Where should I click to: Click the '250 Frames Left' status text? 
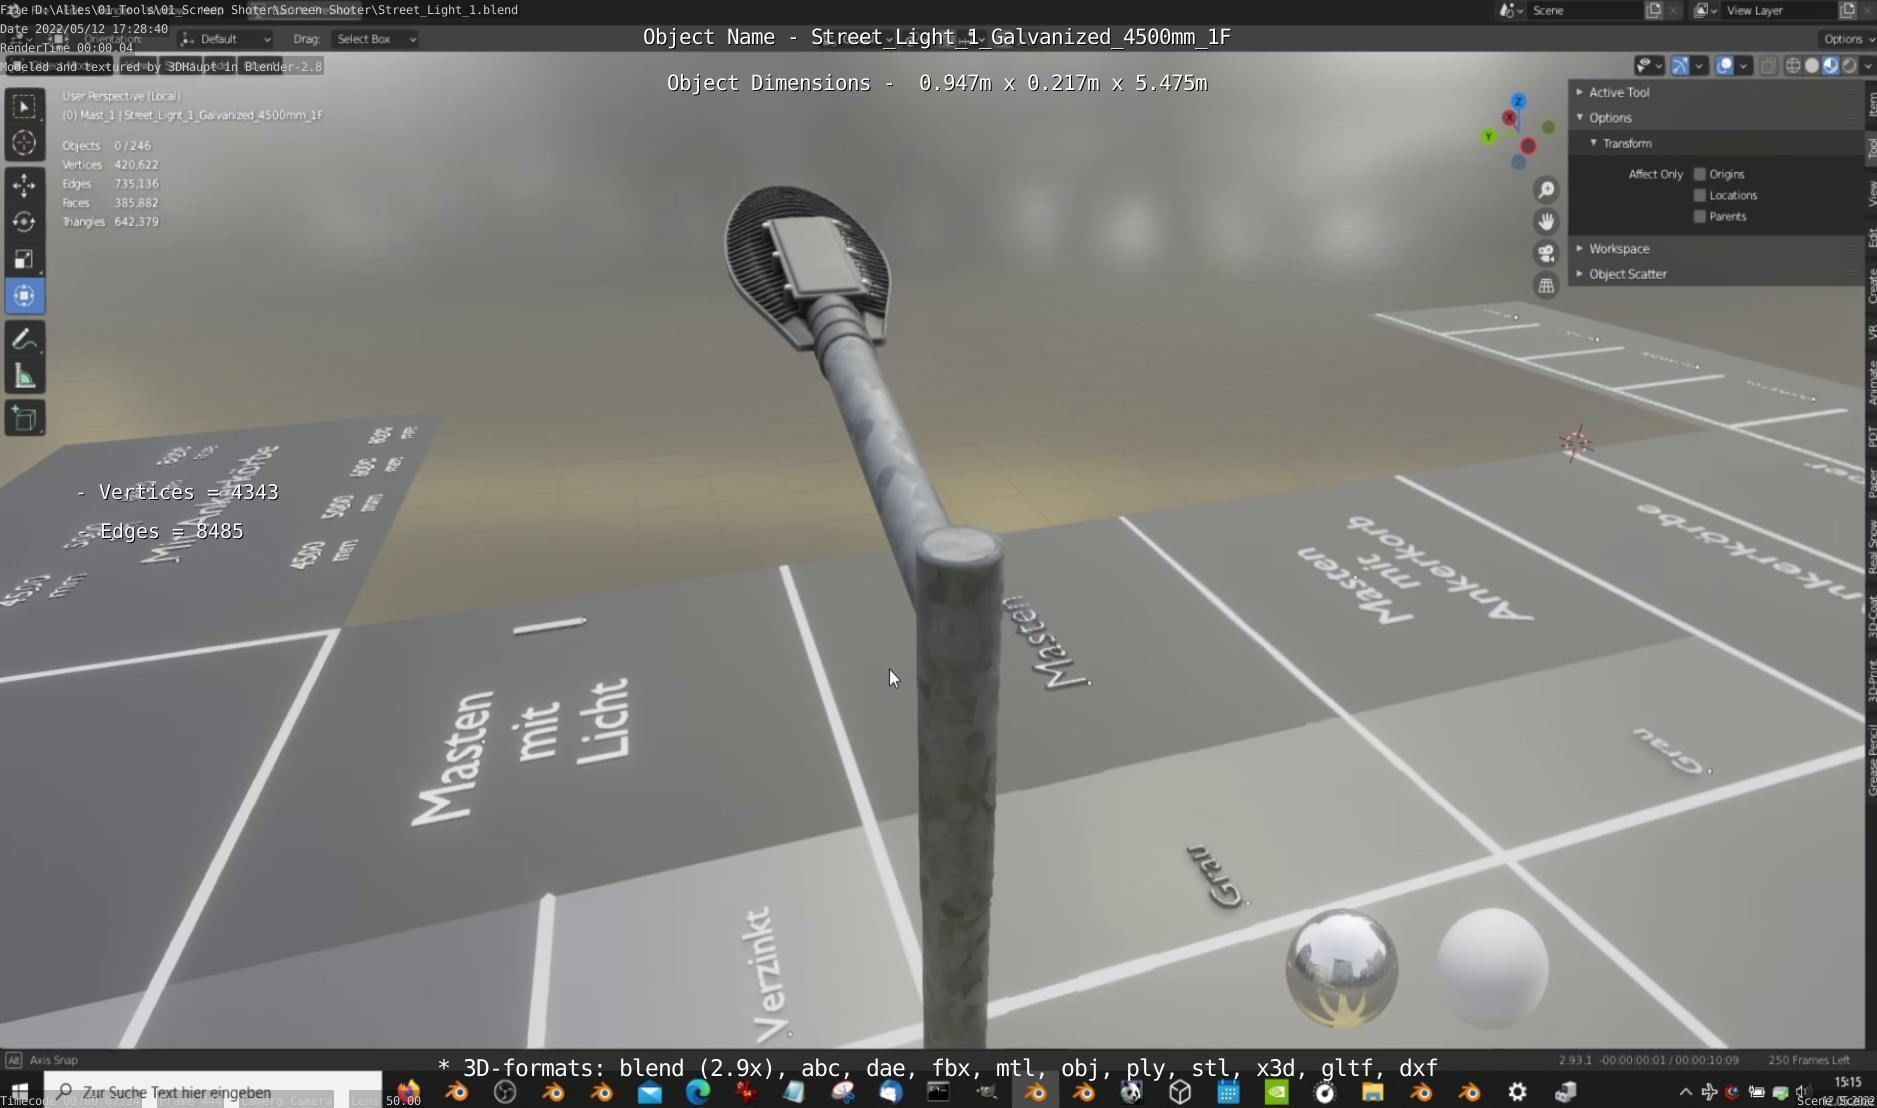1809,1060
